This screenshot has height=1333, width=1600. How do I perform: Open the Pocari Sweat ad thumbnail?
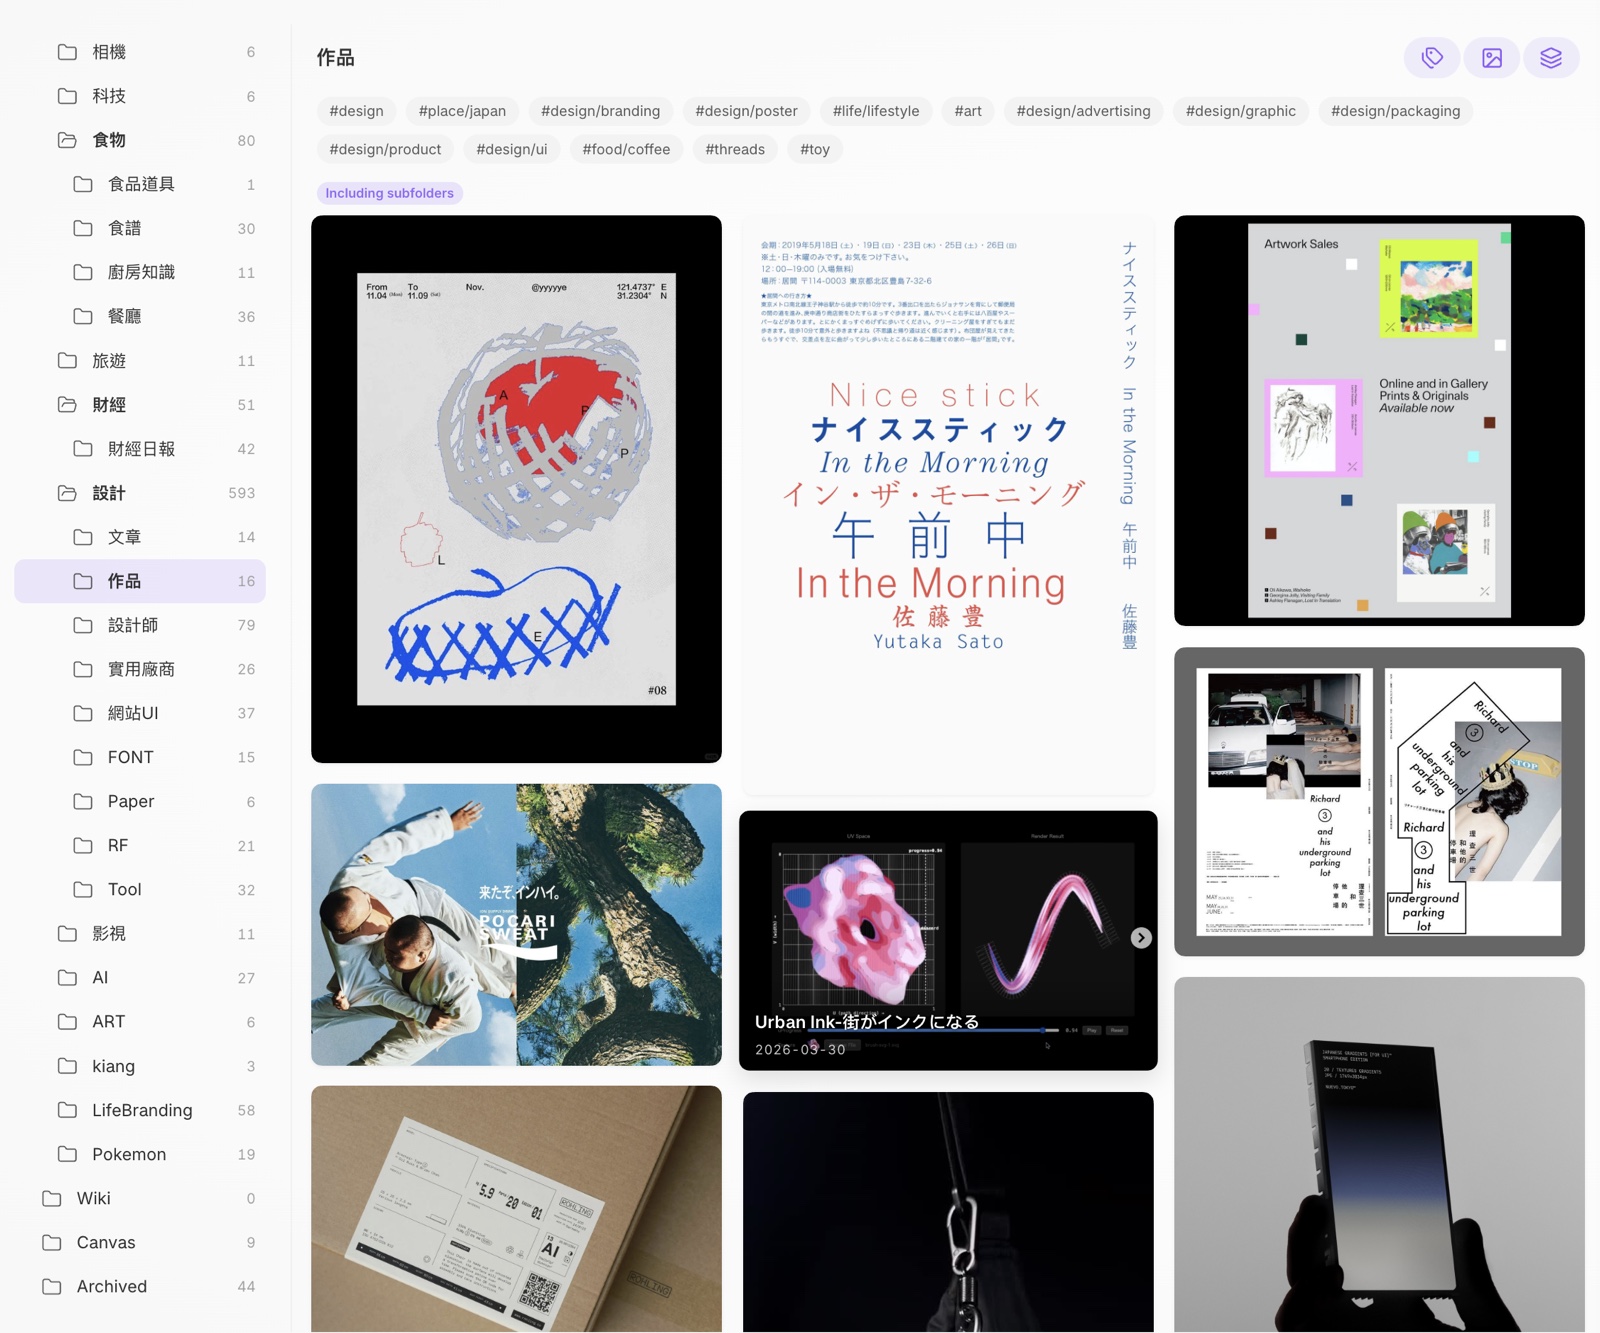pyautogui.click(x=516, y=925)
